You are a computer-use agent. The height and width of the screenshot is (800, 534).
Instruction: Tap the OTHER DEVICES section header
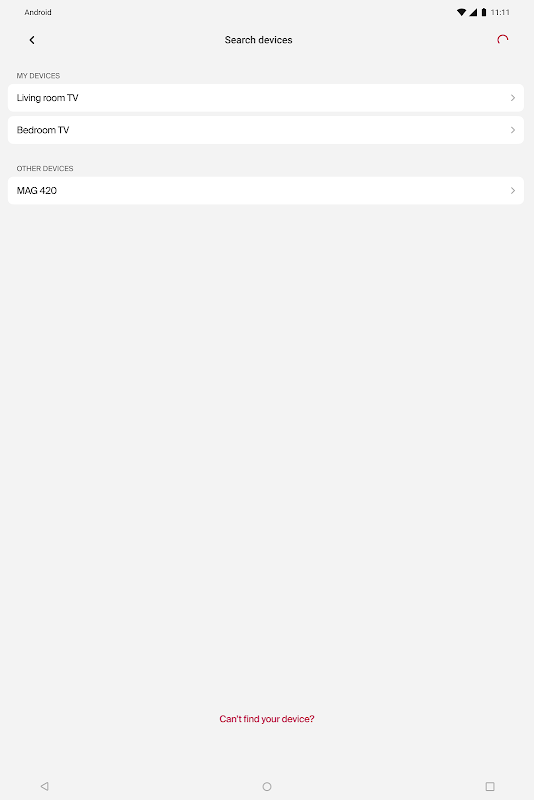click(x=45, y=168)
